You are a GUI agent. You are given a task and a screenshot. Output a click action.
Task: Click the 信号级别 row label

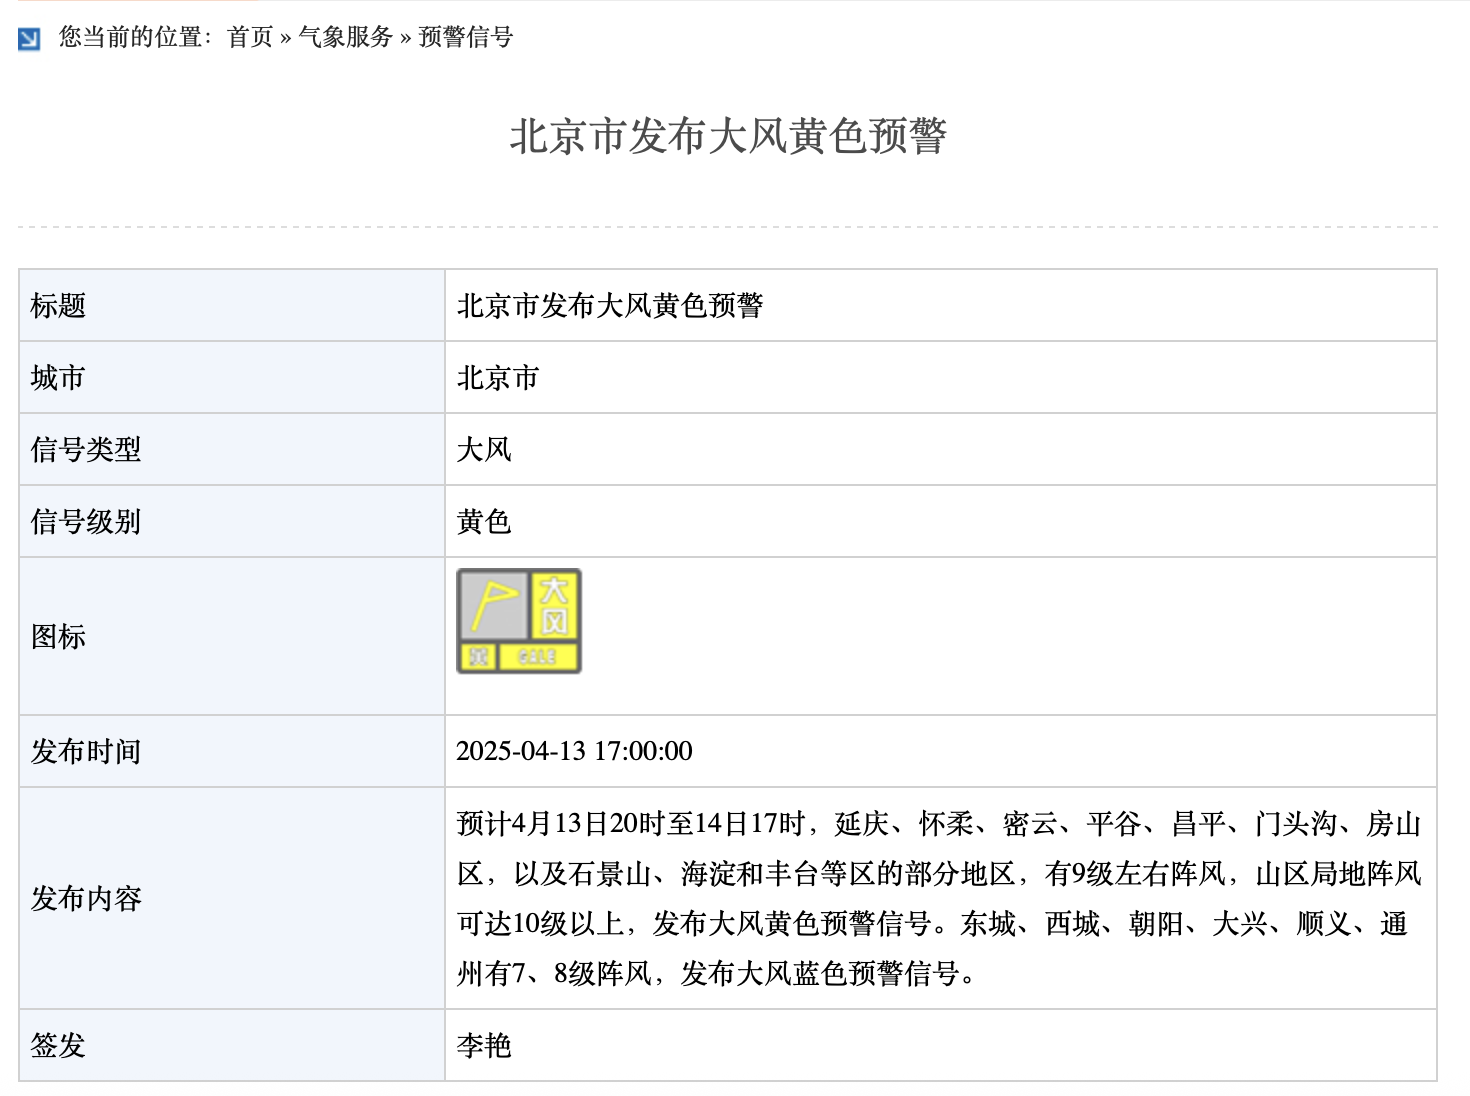tap(86, 522)
